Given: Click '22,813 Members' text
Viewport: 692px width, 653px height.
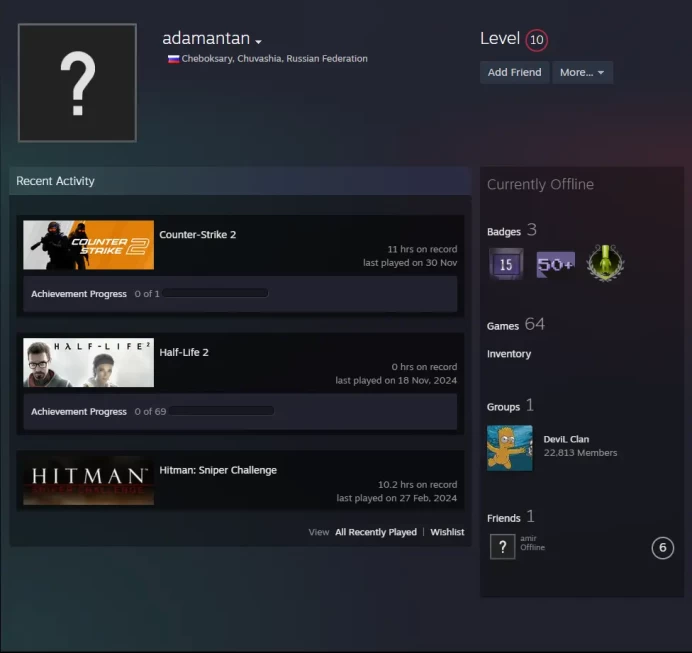Looking at the screenshot, I should coord(580,453).
